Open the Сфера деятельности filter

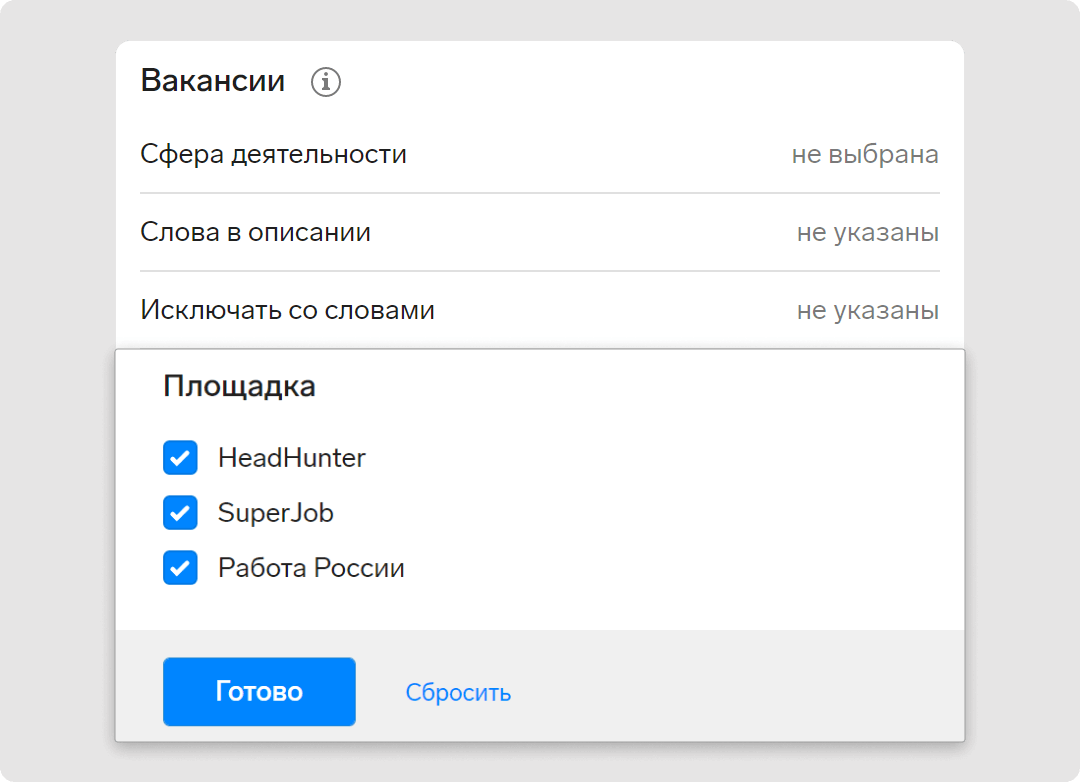click(273, 155)
